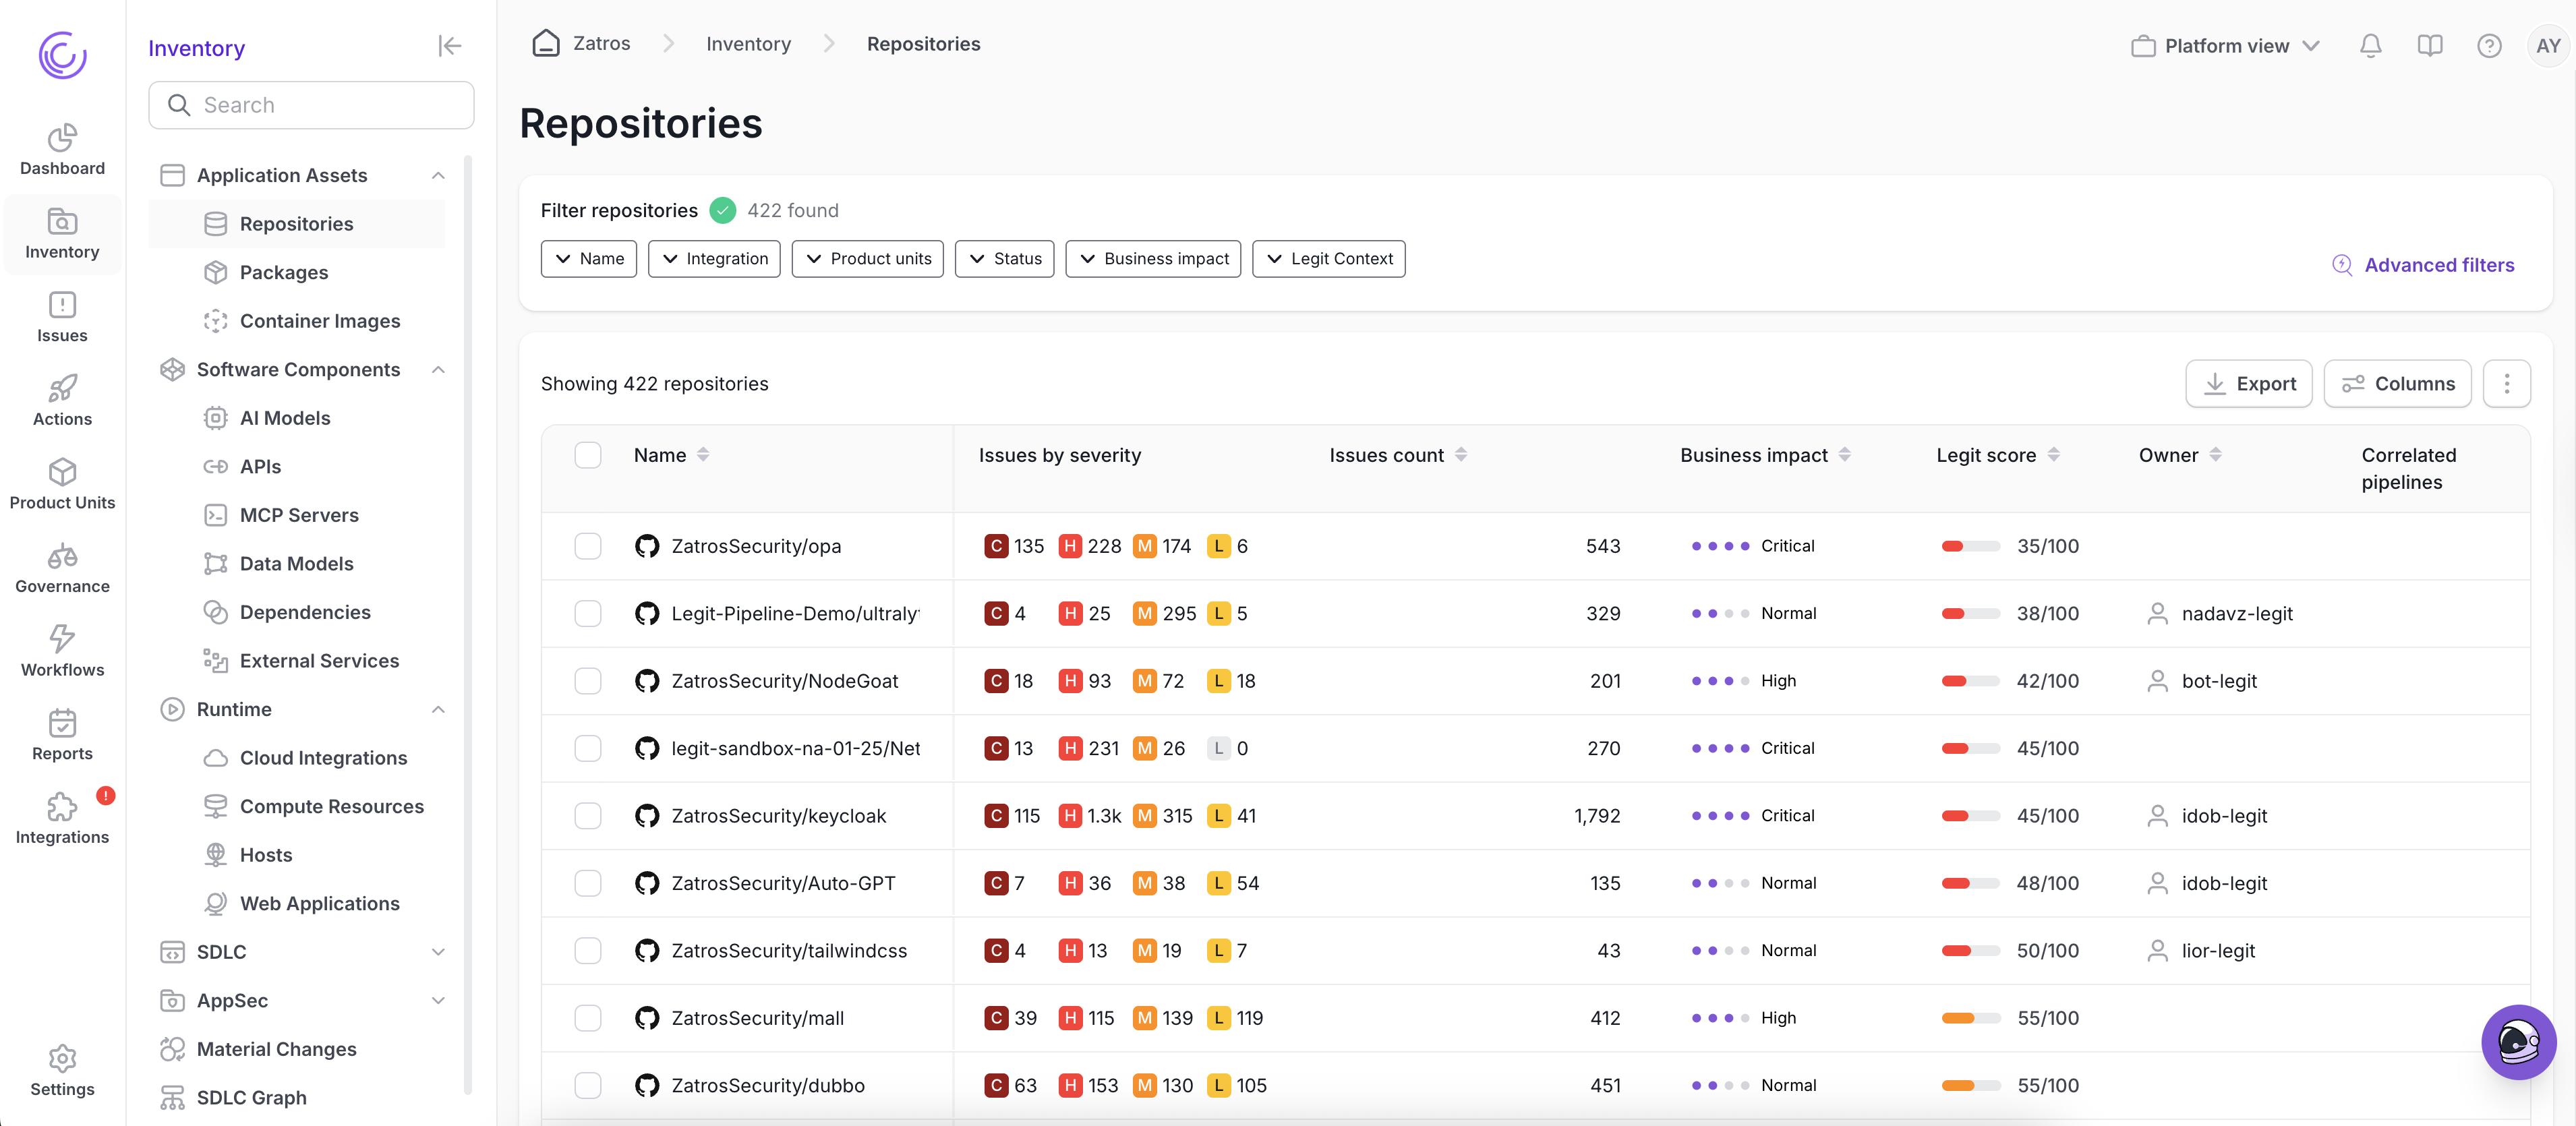The image size is (2576, 1126).
Task: Toggle the select-all header checkbox
Action: click(588, 455)
